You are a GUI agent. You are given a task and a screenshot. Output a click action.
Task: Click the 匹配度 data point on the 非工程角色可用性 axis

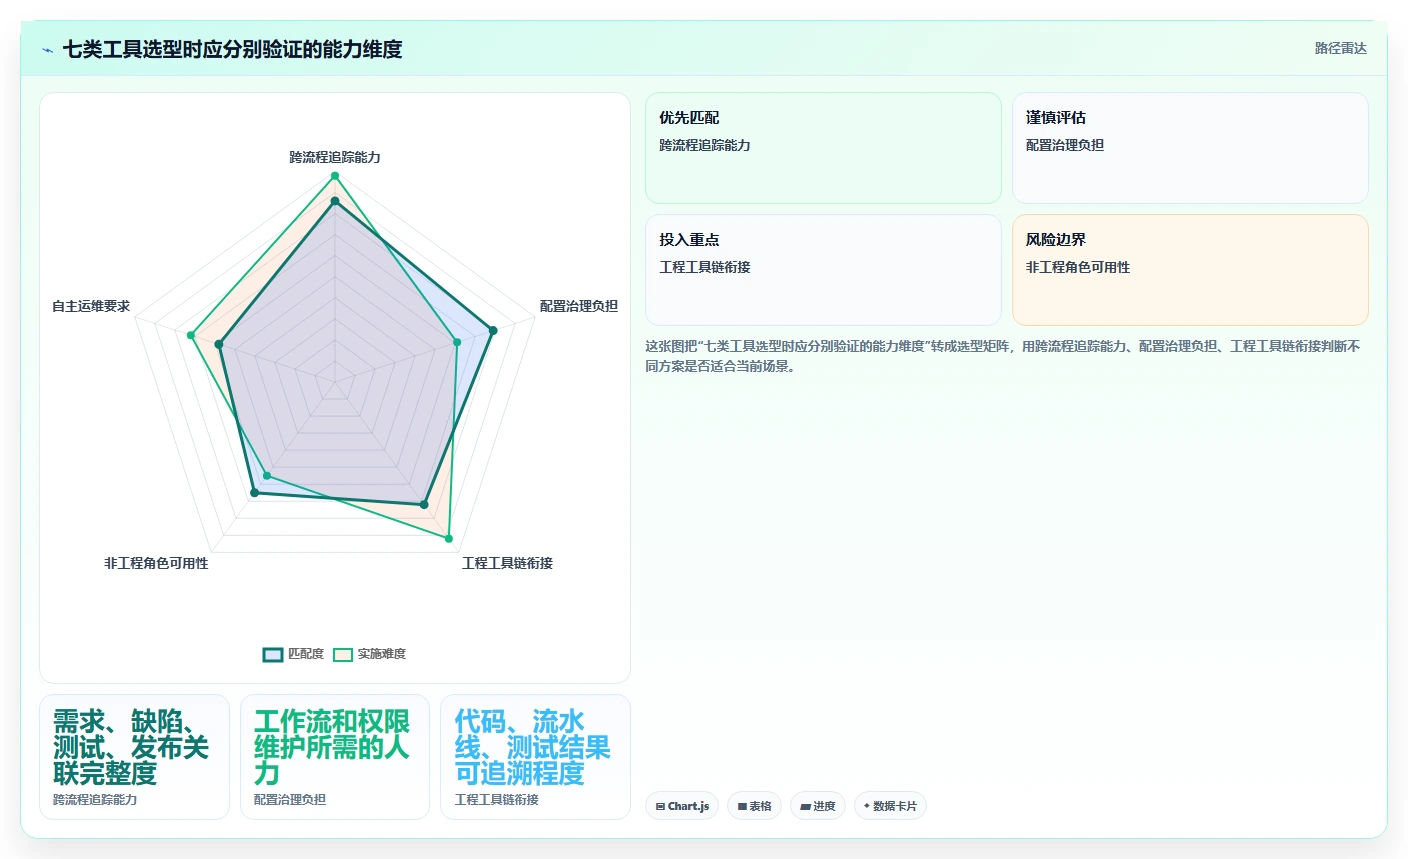pyautogui.click(x=254, y=493)
